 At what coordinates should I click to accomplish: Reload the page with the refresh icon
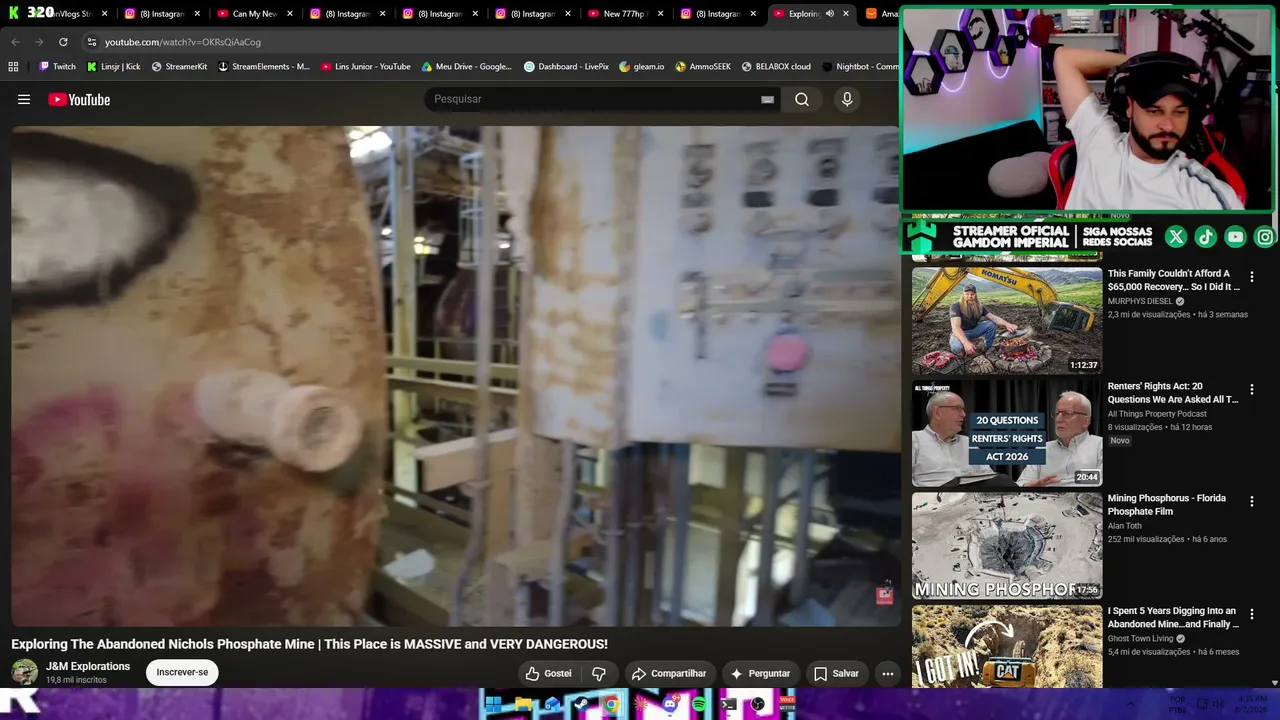(x=63, y=42)
